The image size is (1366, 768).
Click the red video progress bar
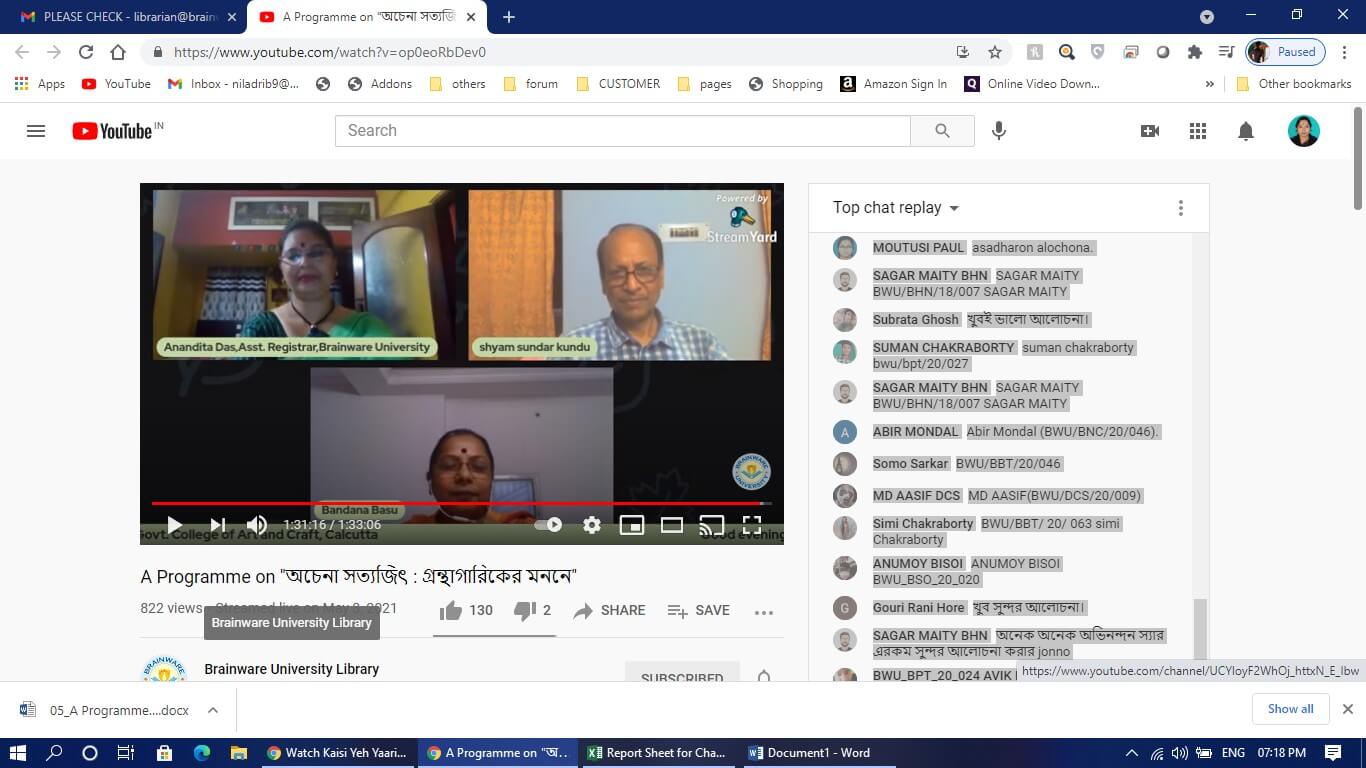(450, 503)
